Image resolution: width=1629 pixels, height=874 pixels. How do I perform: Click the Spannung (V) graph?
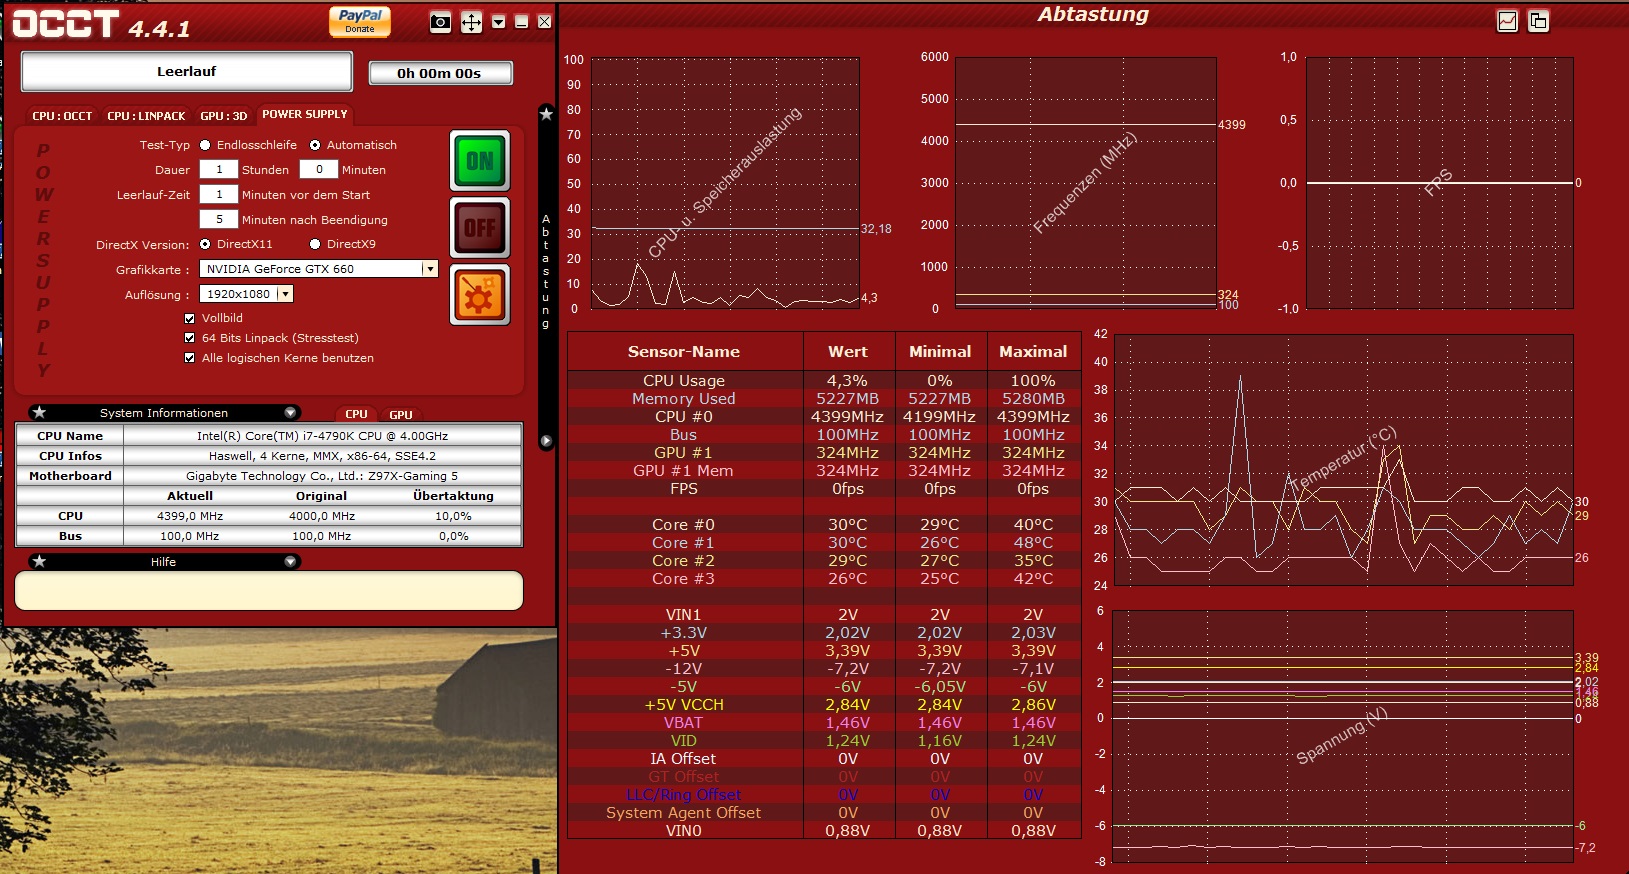pos(1342,736)
